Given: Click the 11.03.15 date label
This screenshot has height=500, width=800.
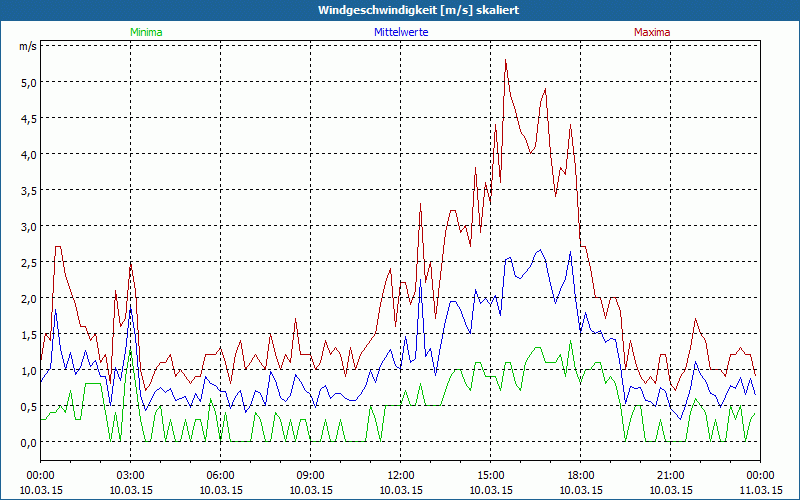Looking at the screenshot, I should (760, 490).
